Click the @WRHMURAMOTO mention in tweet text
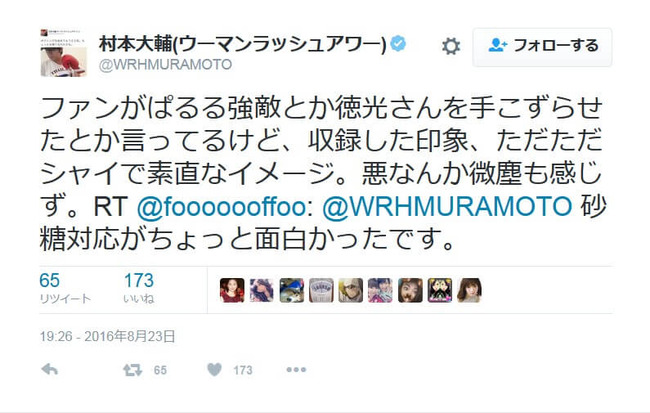The image size is (650, 413). tap(447, 206)
